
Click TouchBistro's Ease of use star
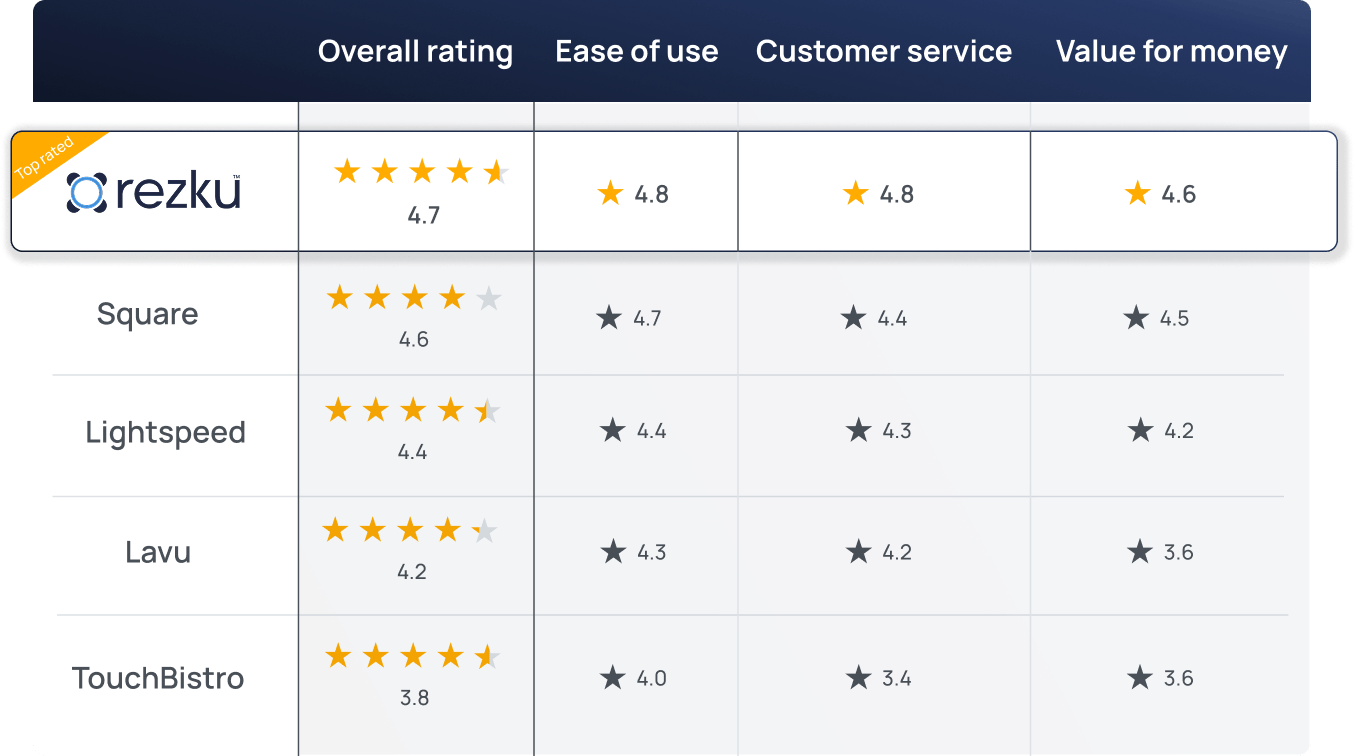(x=613, y=678)
